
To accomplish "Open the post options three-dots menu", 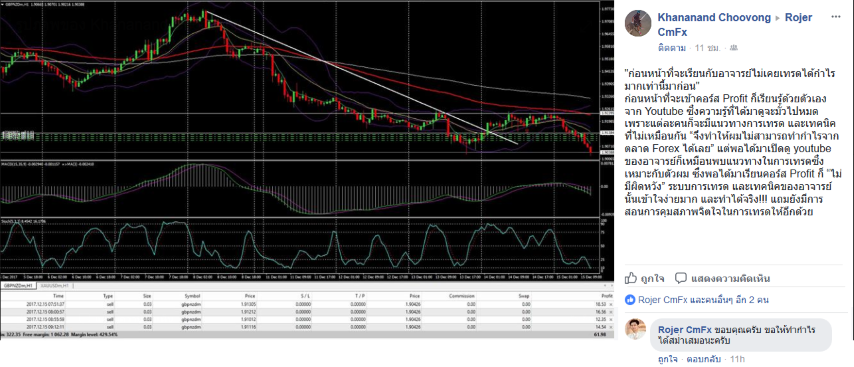I will coord(835,17).
